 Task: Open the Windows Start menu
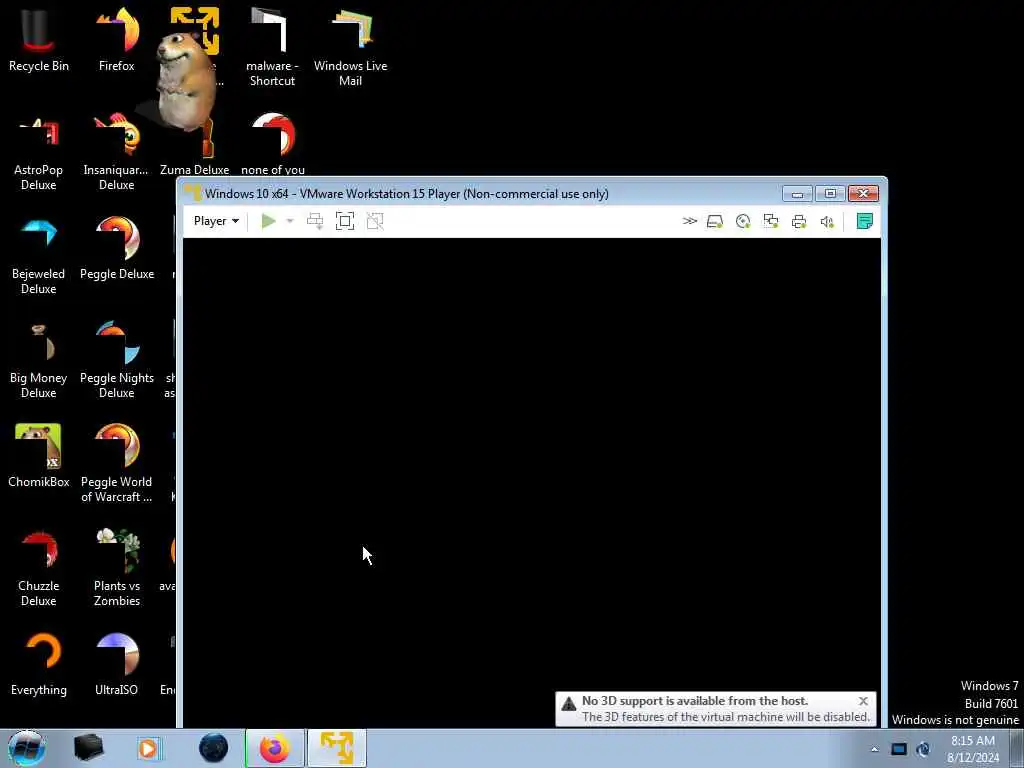click(x=26, y=748)
